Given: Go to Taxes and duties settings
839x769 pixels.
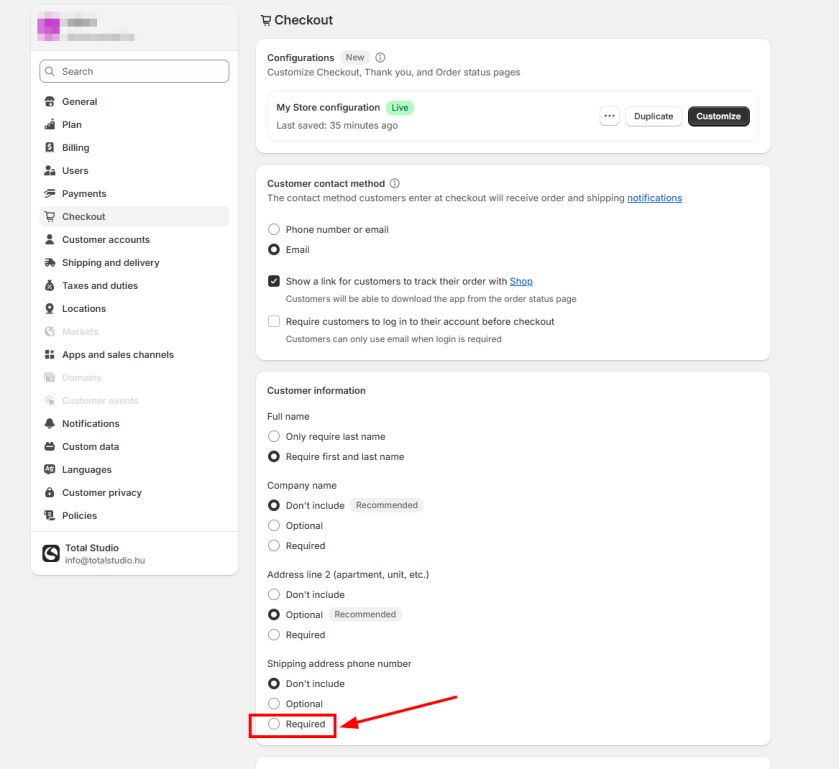Looking at the screenshot, I should click(99, 286).
